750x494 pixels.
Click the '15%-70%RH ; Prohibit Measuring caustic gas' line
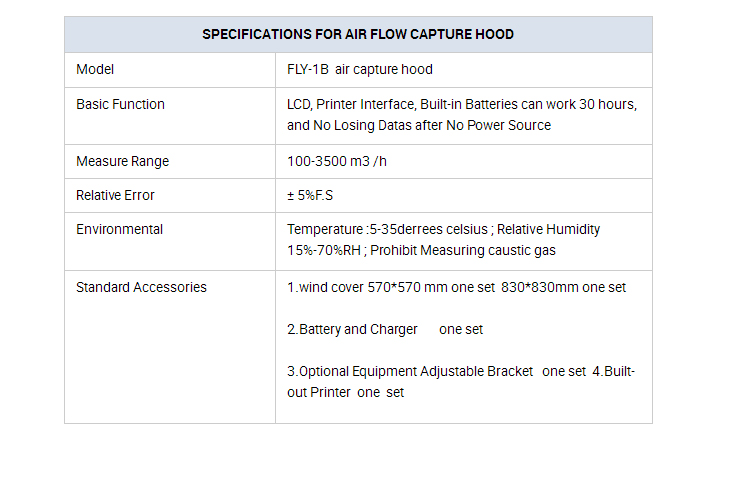pos(421,251)
